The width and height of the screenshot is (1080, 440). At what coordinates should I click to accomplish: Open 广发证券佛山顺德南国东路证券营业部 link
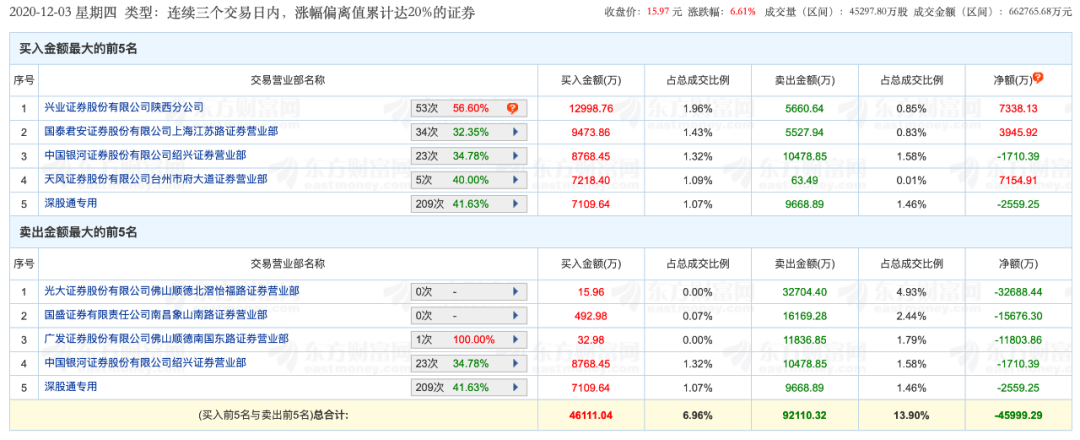(x=167, y=338)
